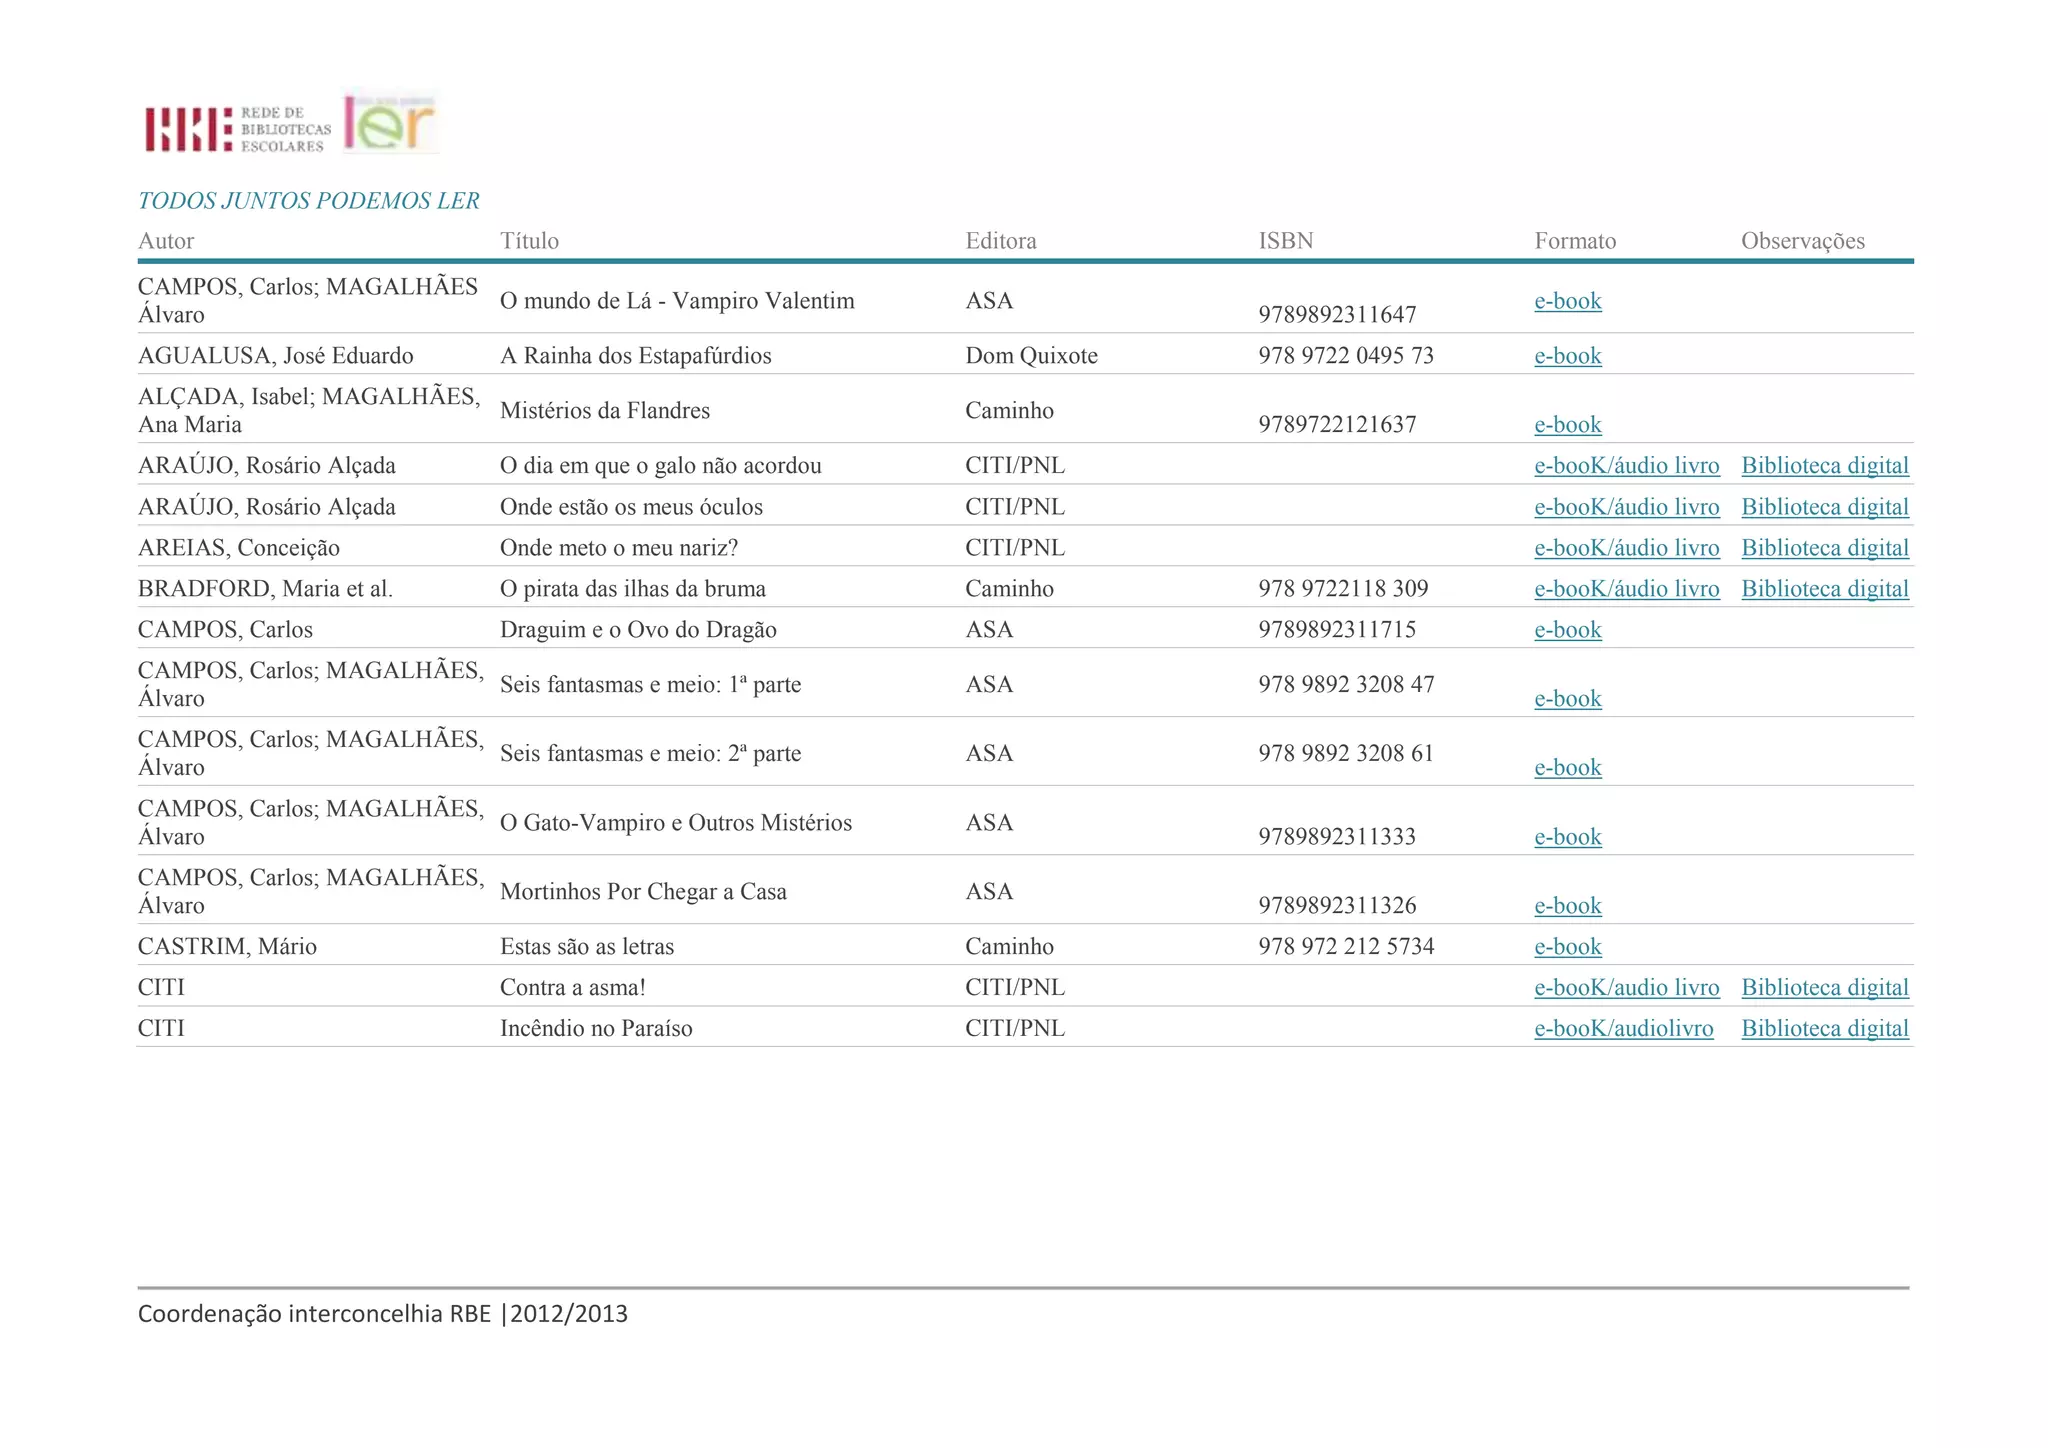Screen dimensions: 2048x1448
Task: Click the colorful 'ler' logo
Action: pos(390,123)
